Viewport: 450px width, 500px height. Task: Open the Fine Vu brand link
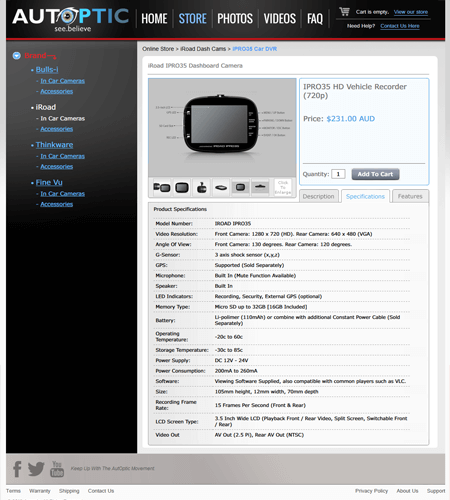tap(49, 183)
